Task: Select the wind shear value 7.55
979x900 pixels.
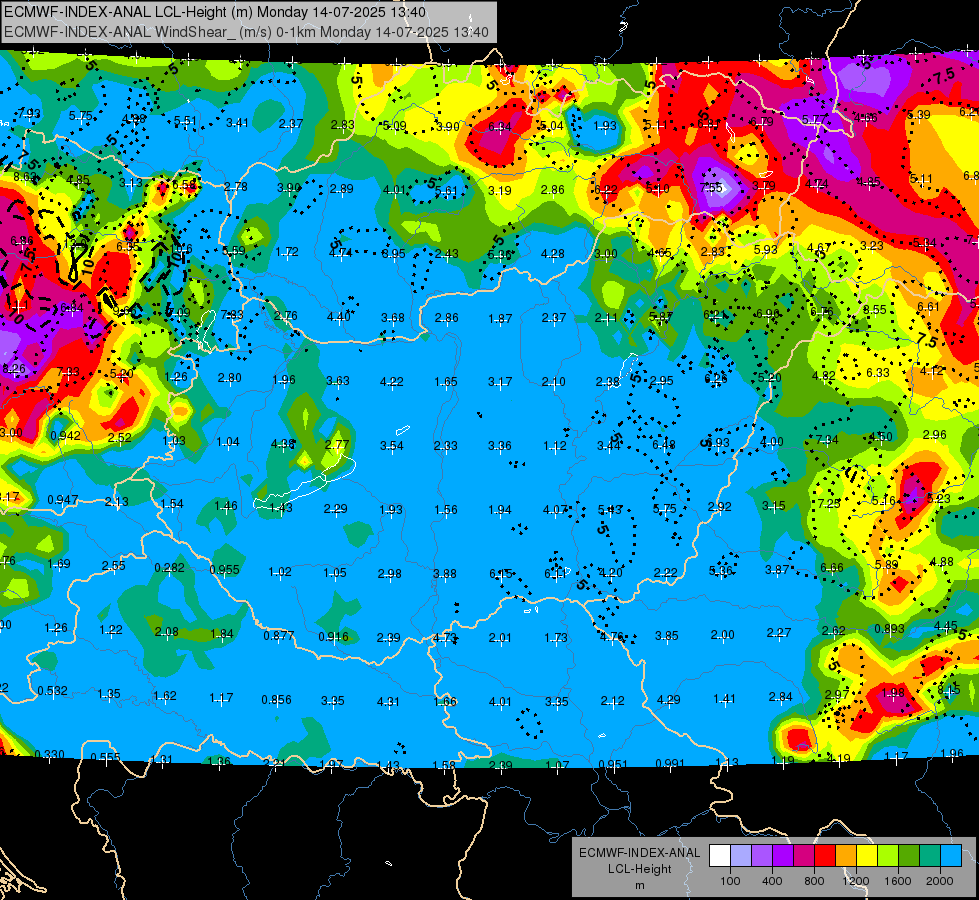Action: (711, 187)
